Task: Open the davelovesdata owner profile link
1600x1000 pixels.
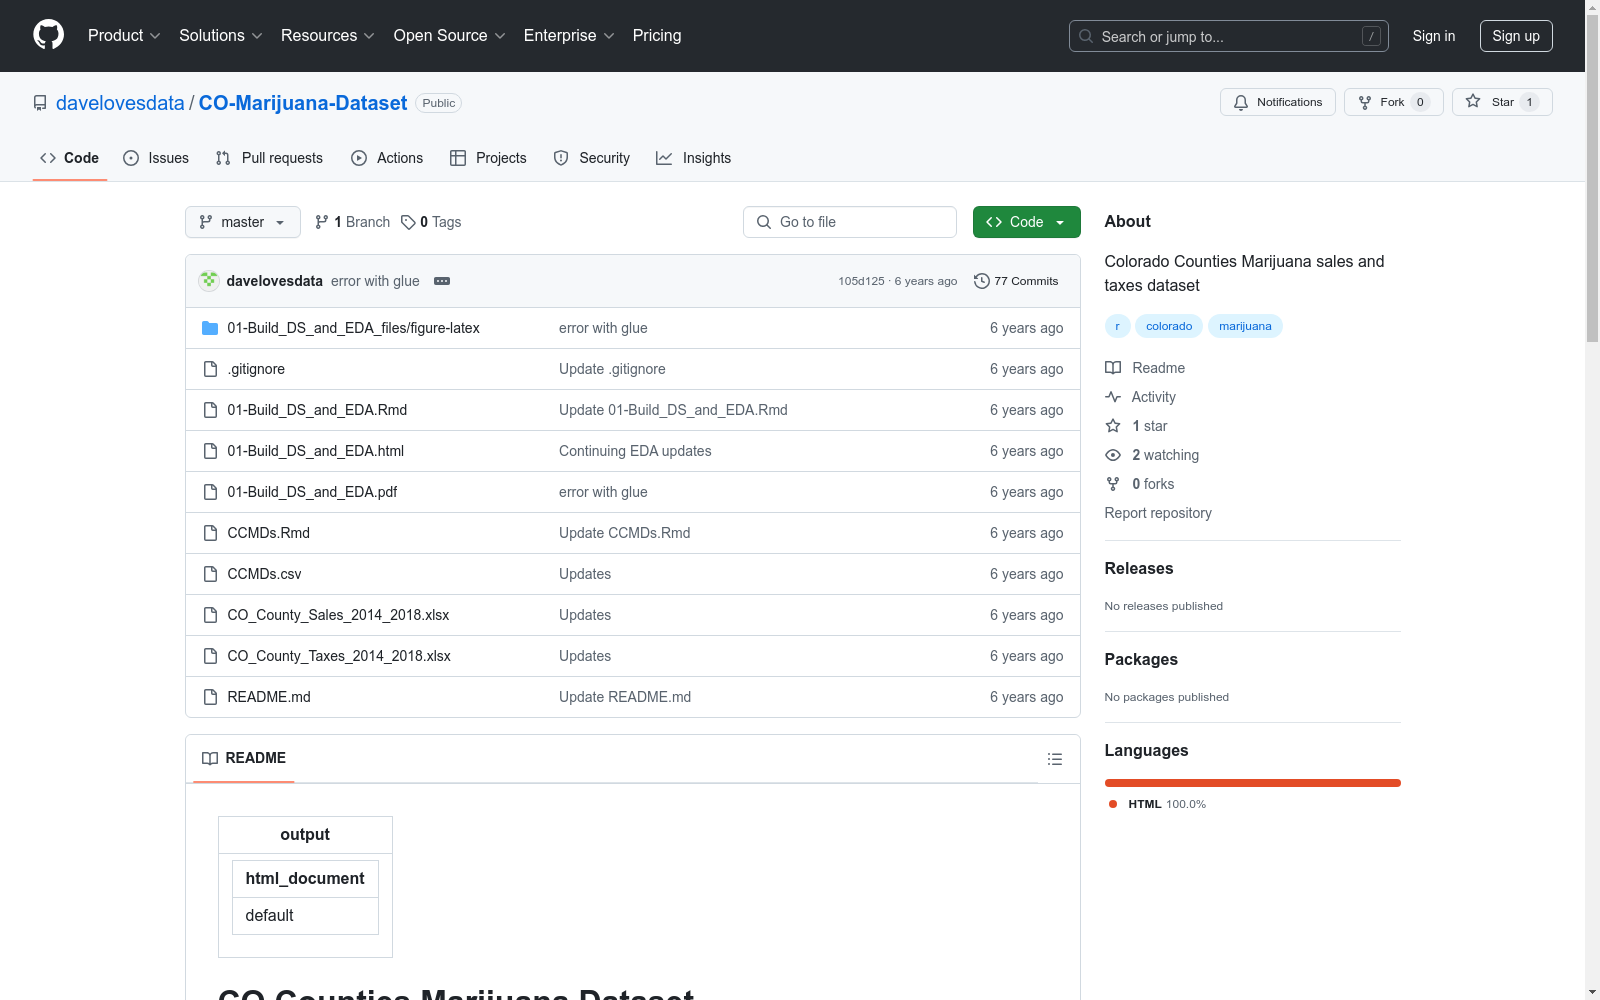Action: click(x=120, y=103)
